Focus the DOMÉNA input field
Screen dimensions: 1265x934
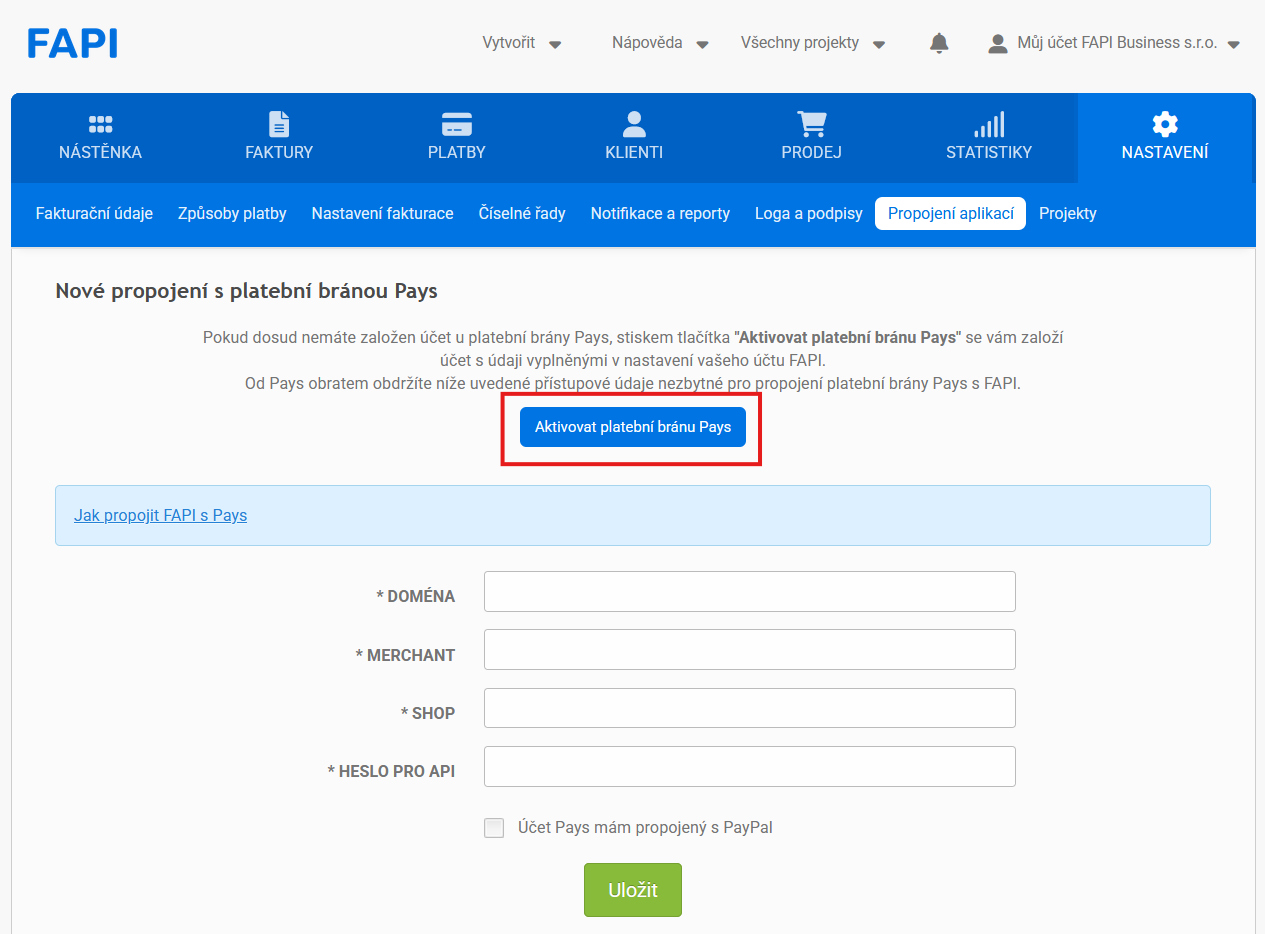pos(750,591)
